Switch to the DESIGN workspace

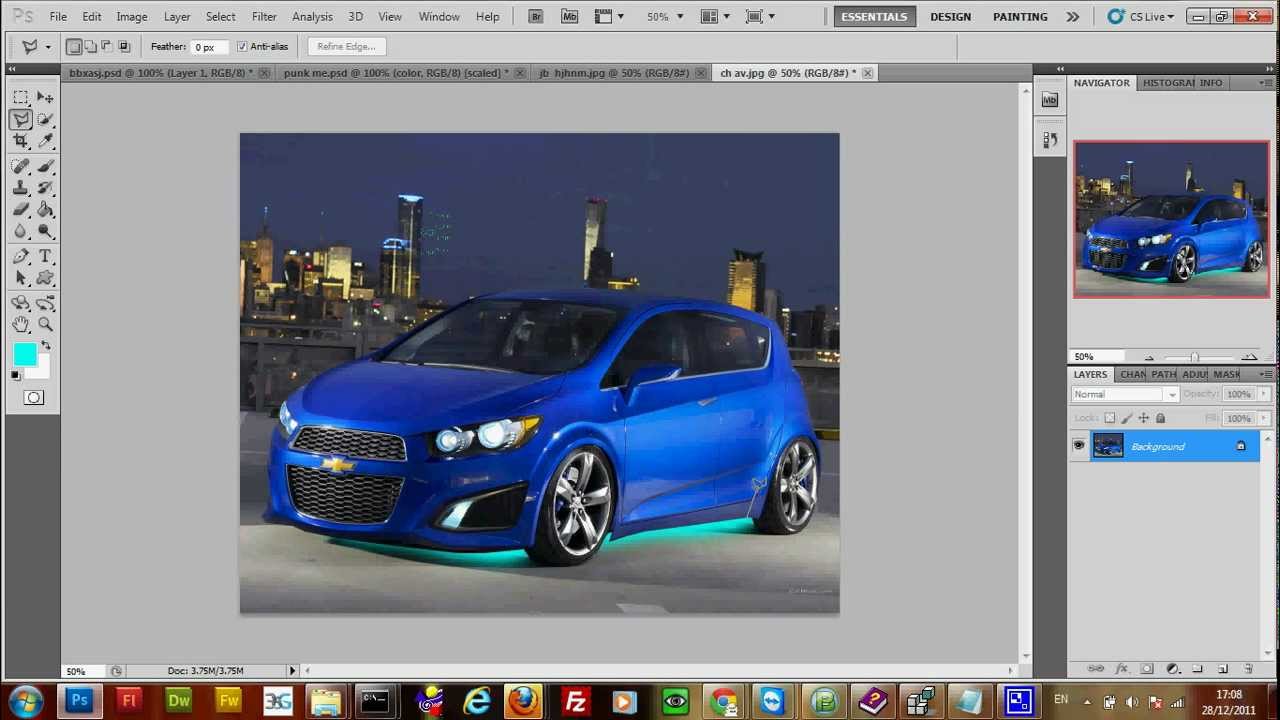(x=950, y=16)
